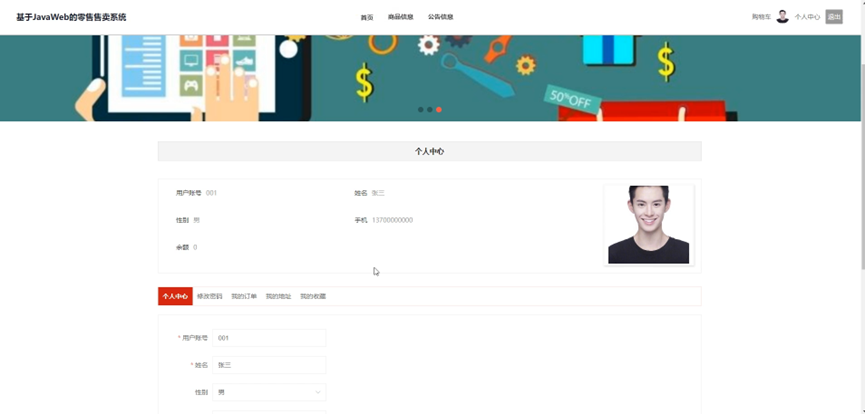This screenshot has height=414, width=865.
Task: Click the chevron arrow in 性别 dropdown
Action: (318, 392)
